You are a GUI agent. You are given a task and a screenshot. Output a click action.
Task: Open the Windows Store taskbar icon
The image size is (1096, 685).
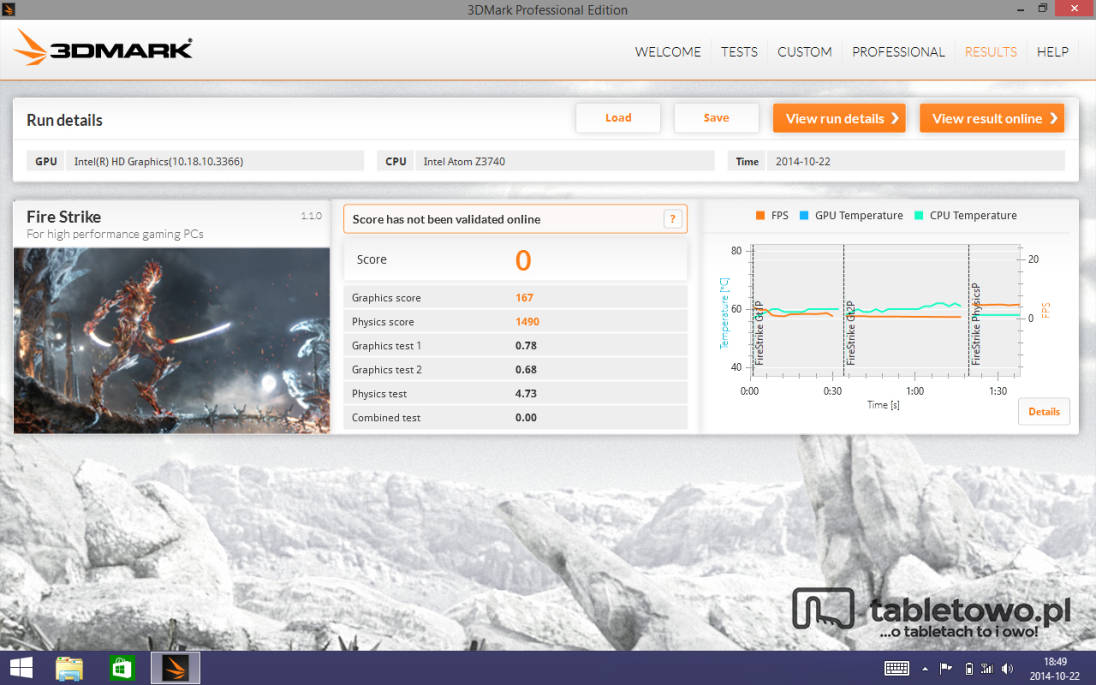pos(122,668)
